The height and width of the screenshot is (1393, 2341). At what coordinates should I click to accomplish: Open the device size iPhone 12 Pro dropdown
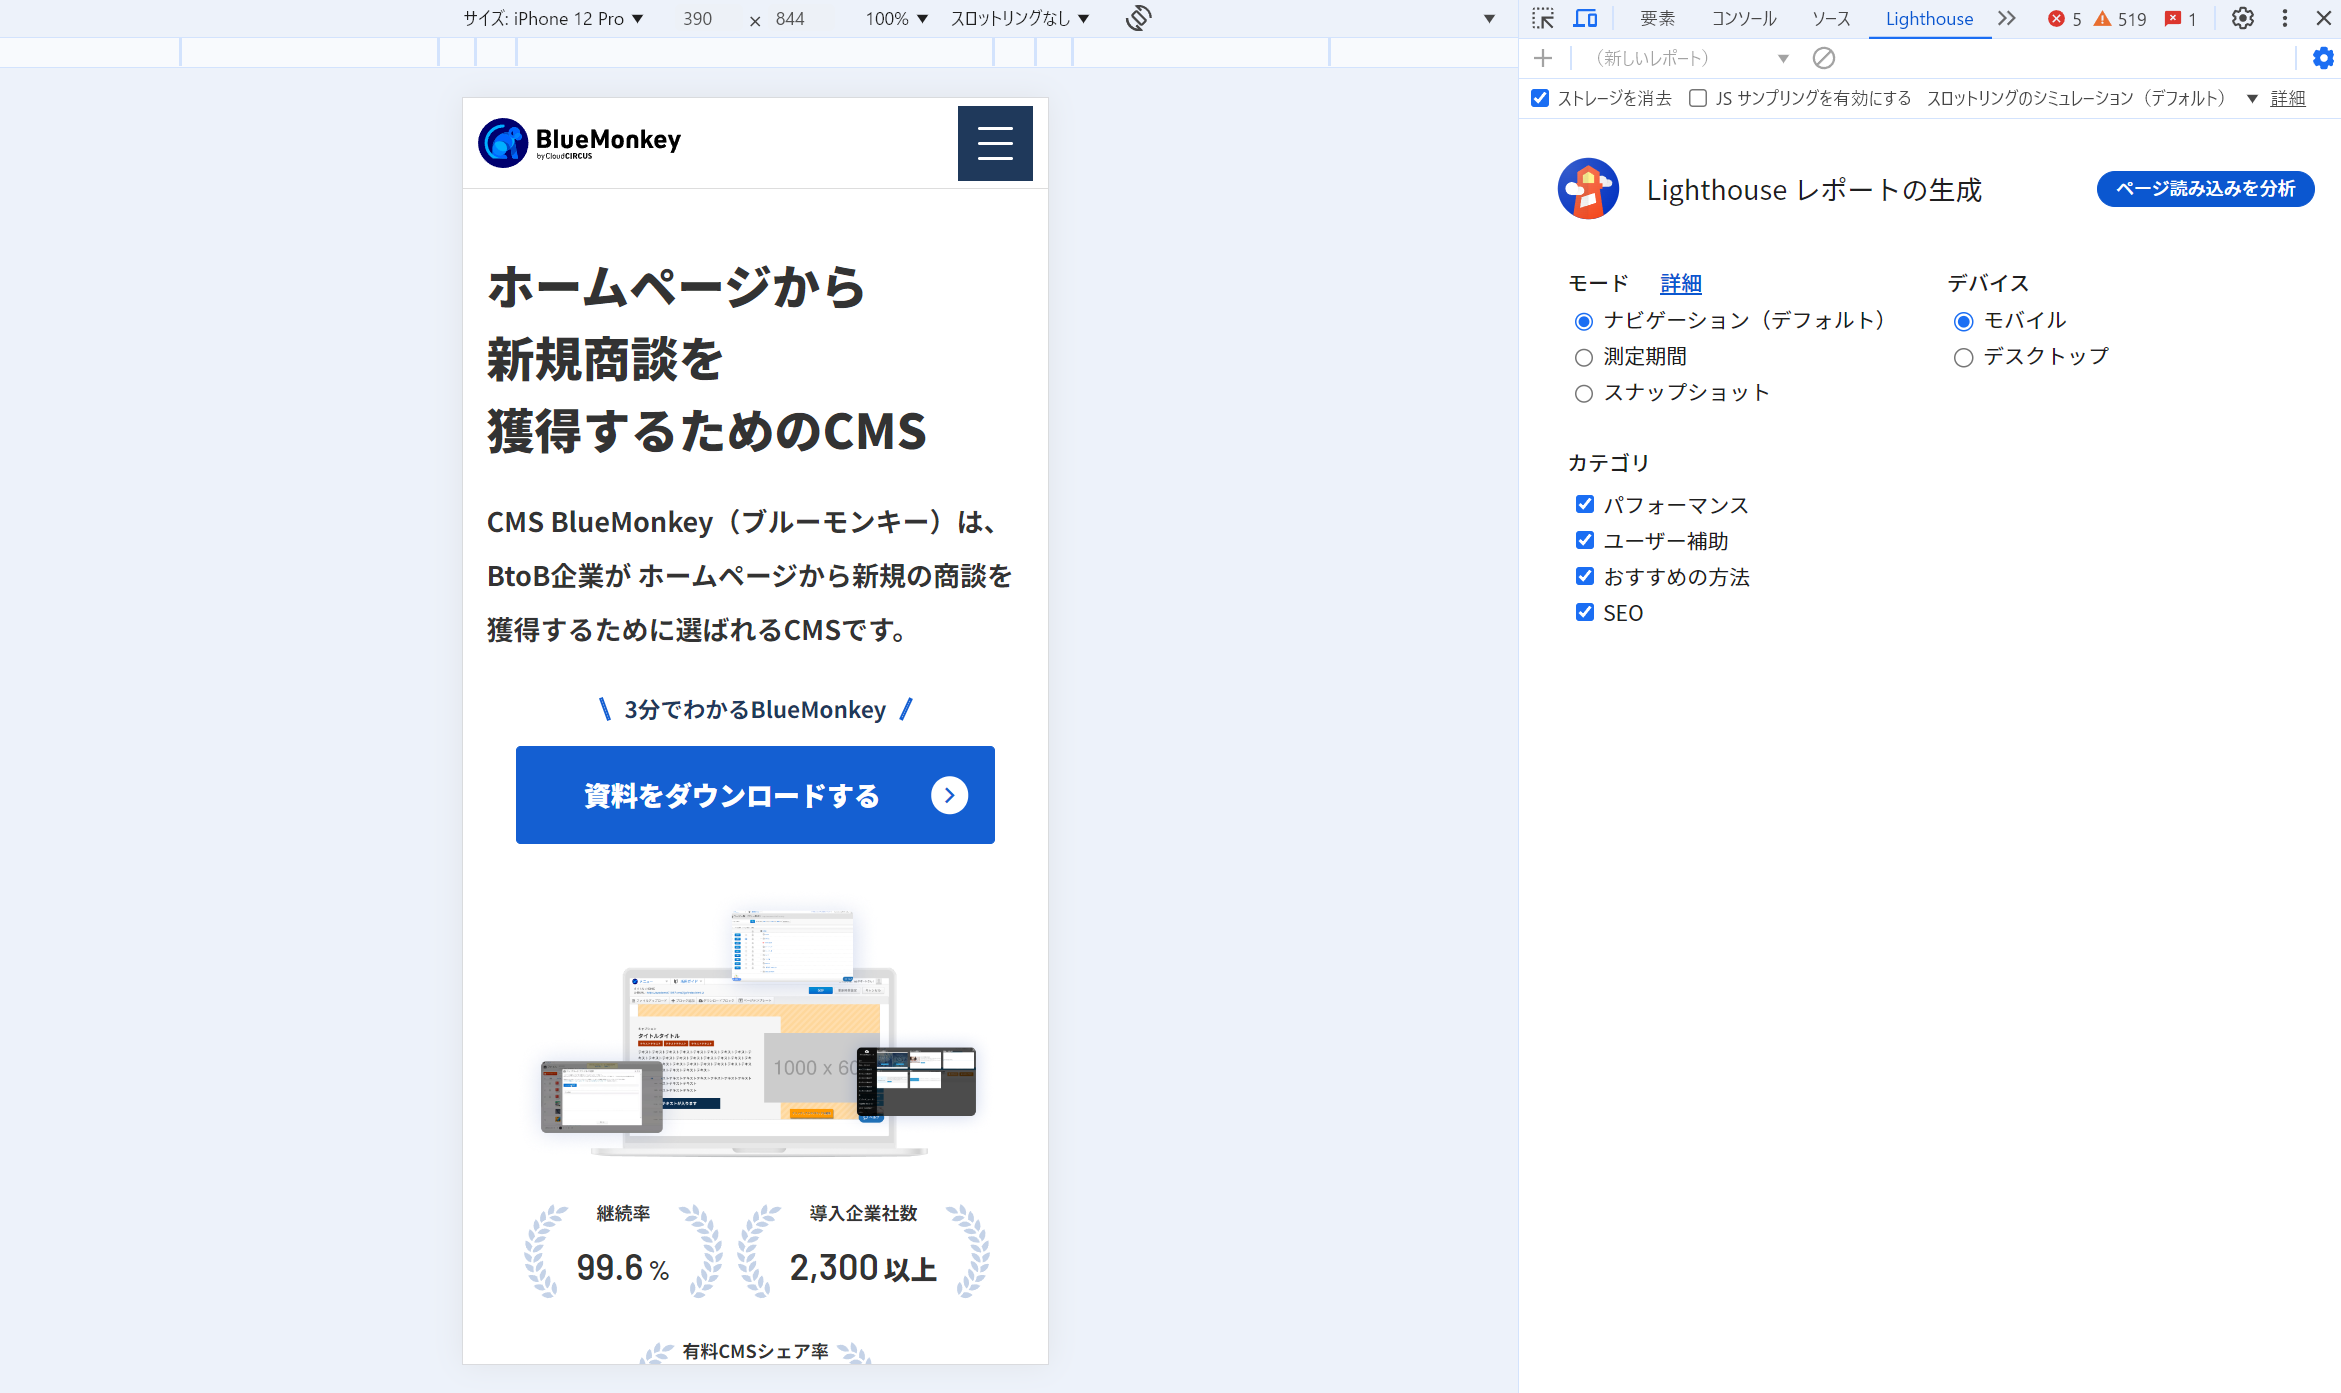tap(553, 19)
